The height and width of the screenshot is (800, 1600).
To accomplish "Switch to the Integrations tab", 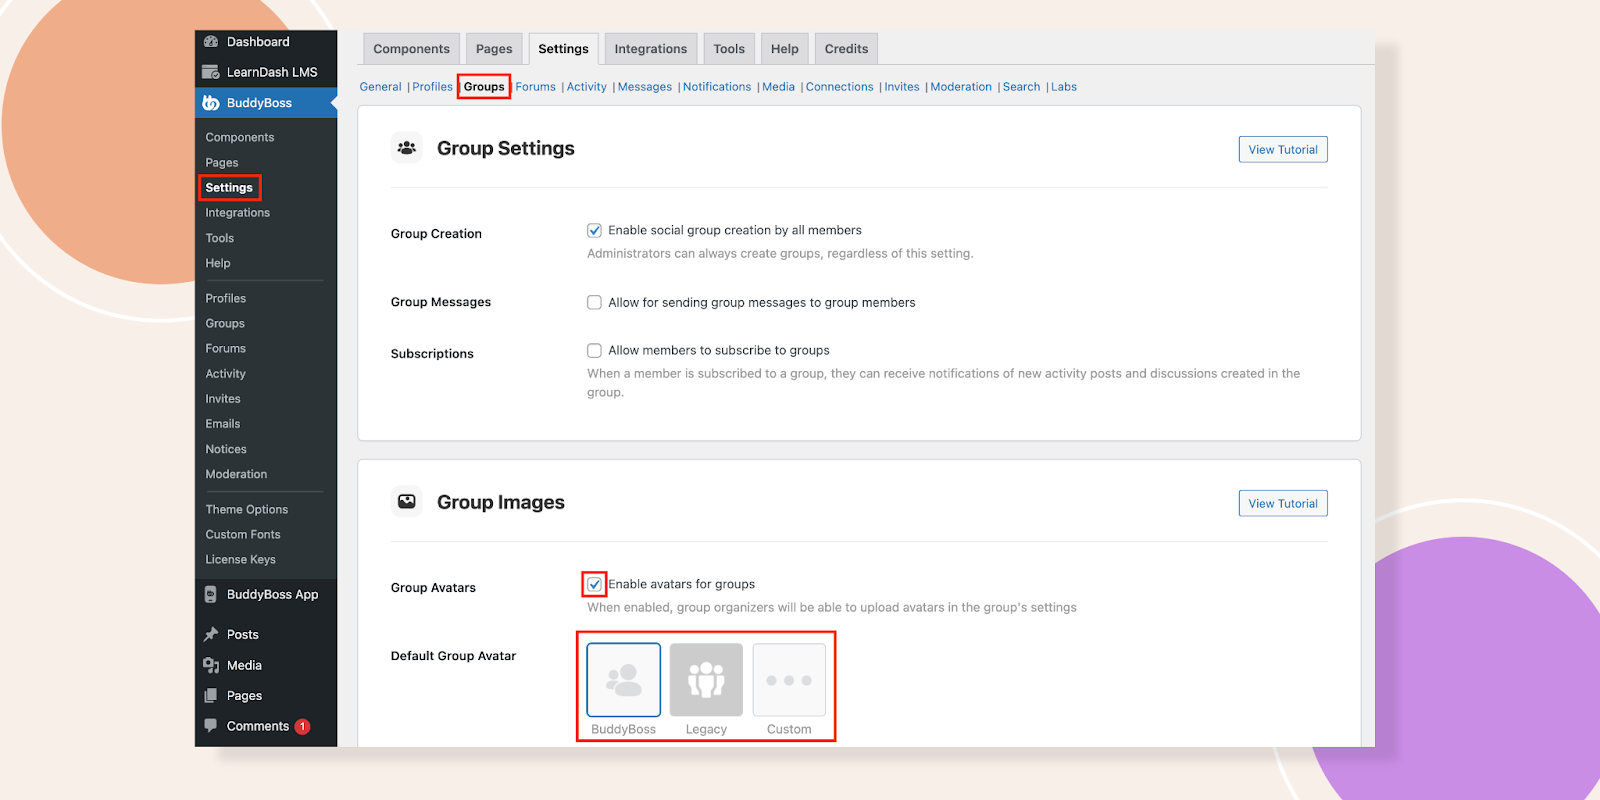I will (651, 49).
